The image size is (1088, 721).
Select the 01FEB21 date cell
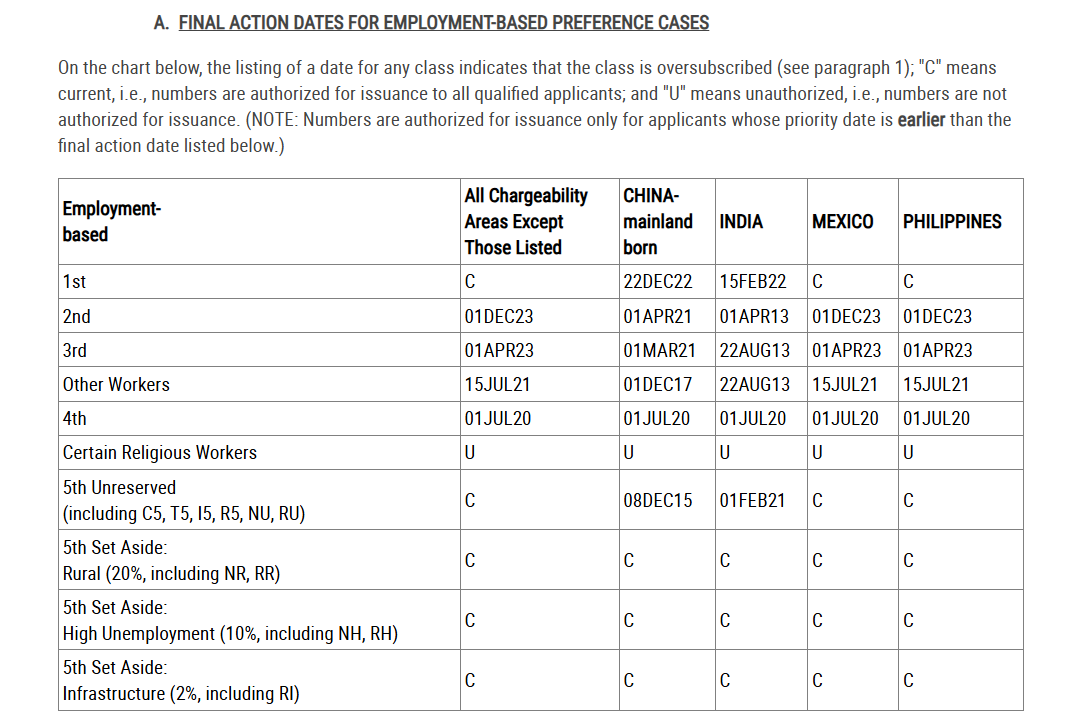click(x=753, y=500)
